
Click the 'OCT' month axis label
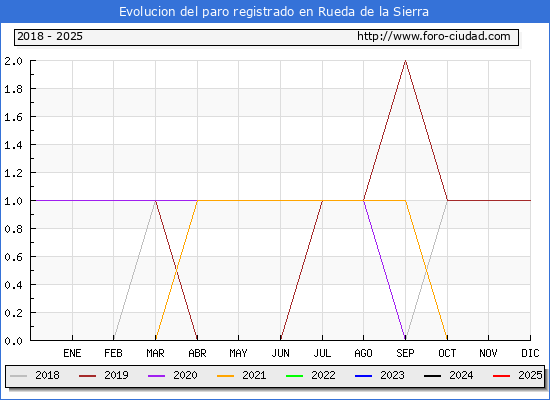tap(447, 353)
